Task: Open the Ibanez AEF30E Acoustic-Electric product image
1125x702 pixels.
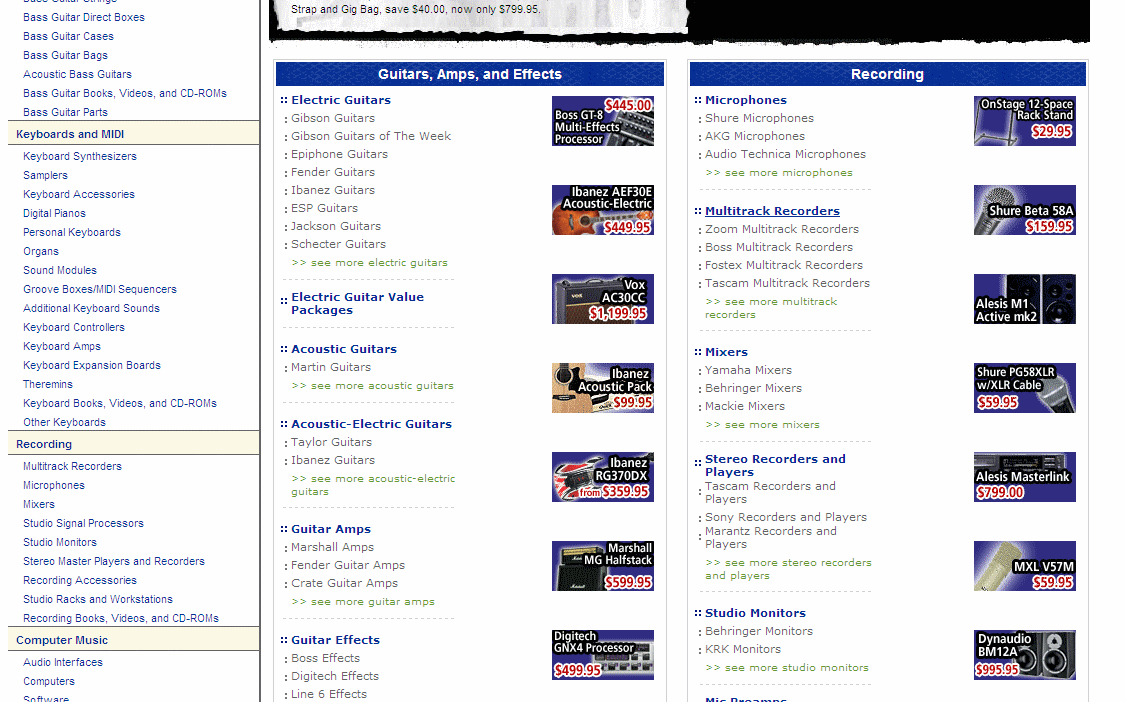Action: pos(602,210)
